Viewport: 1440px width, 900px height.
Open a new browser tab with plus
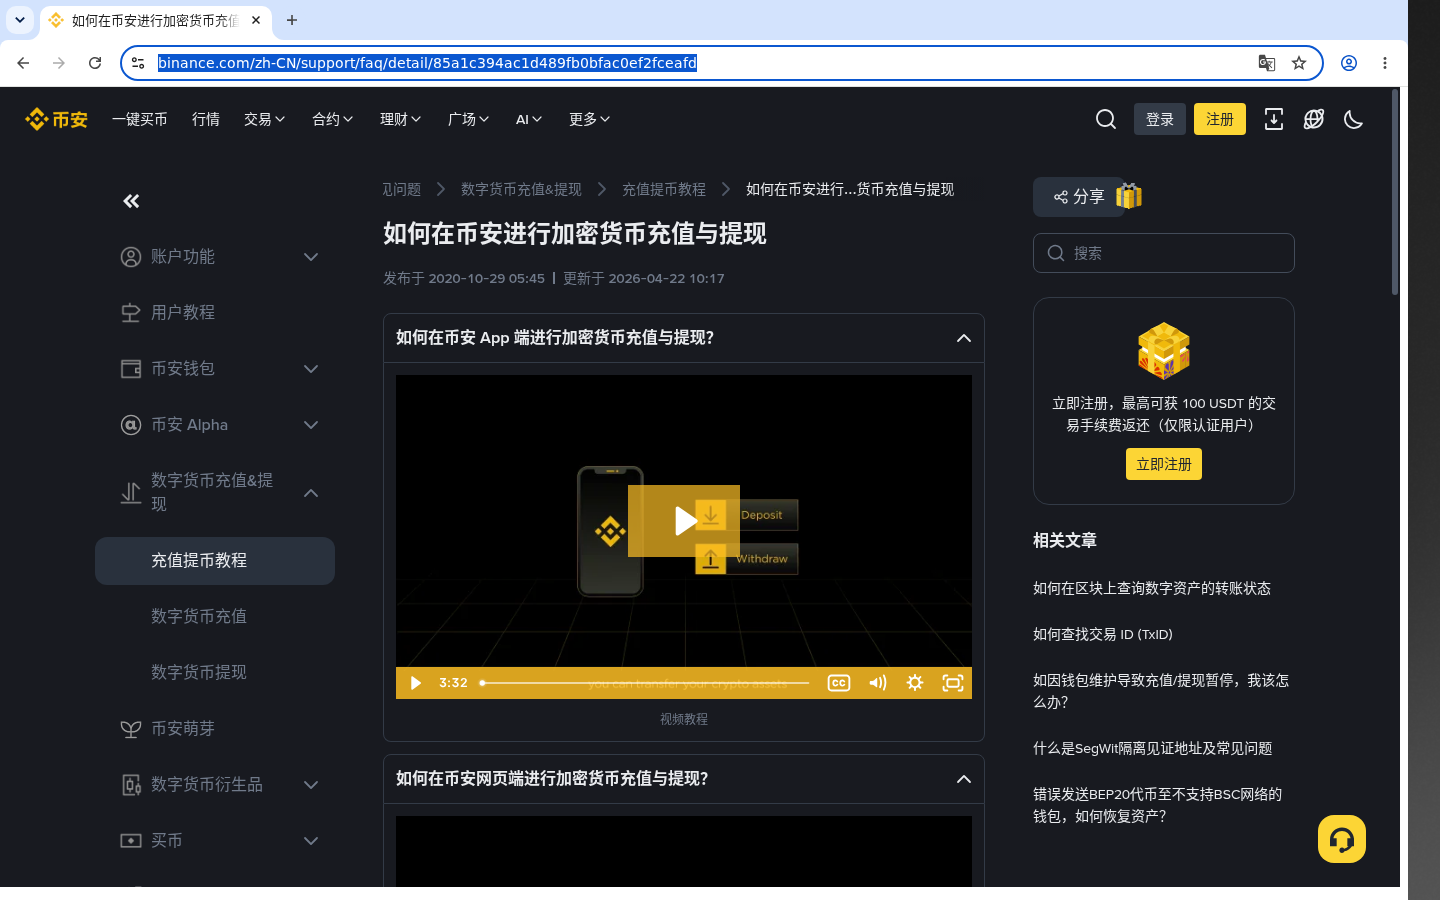click(x=292, y=20)
